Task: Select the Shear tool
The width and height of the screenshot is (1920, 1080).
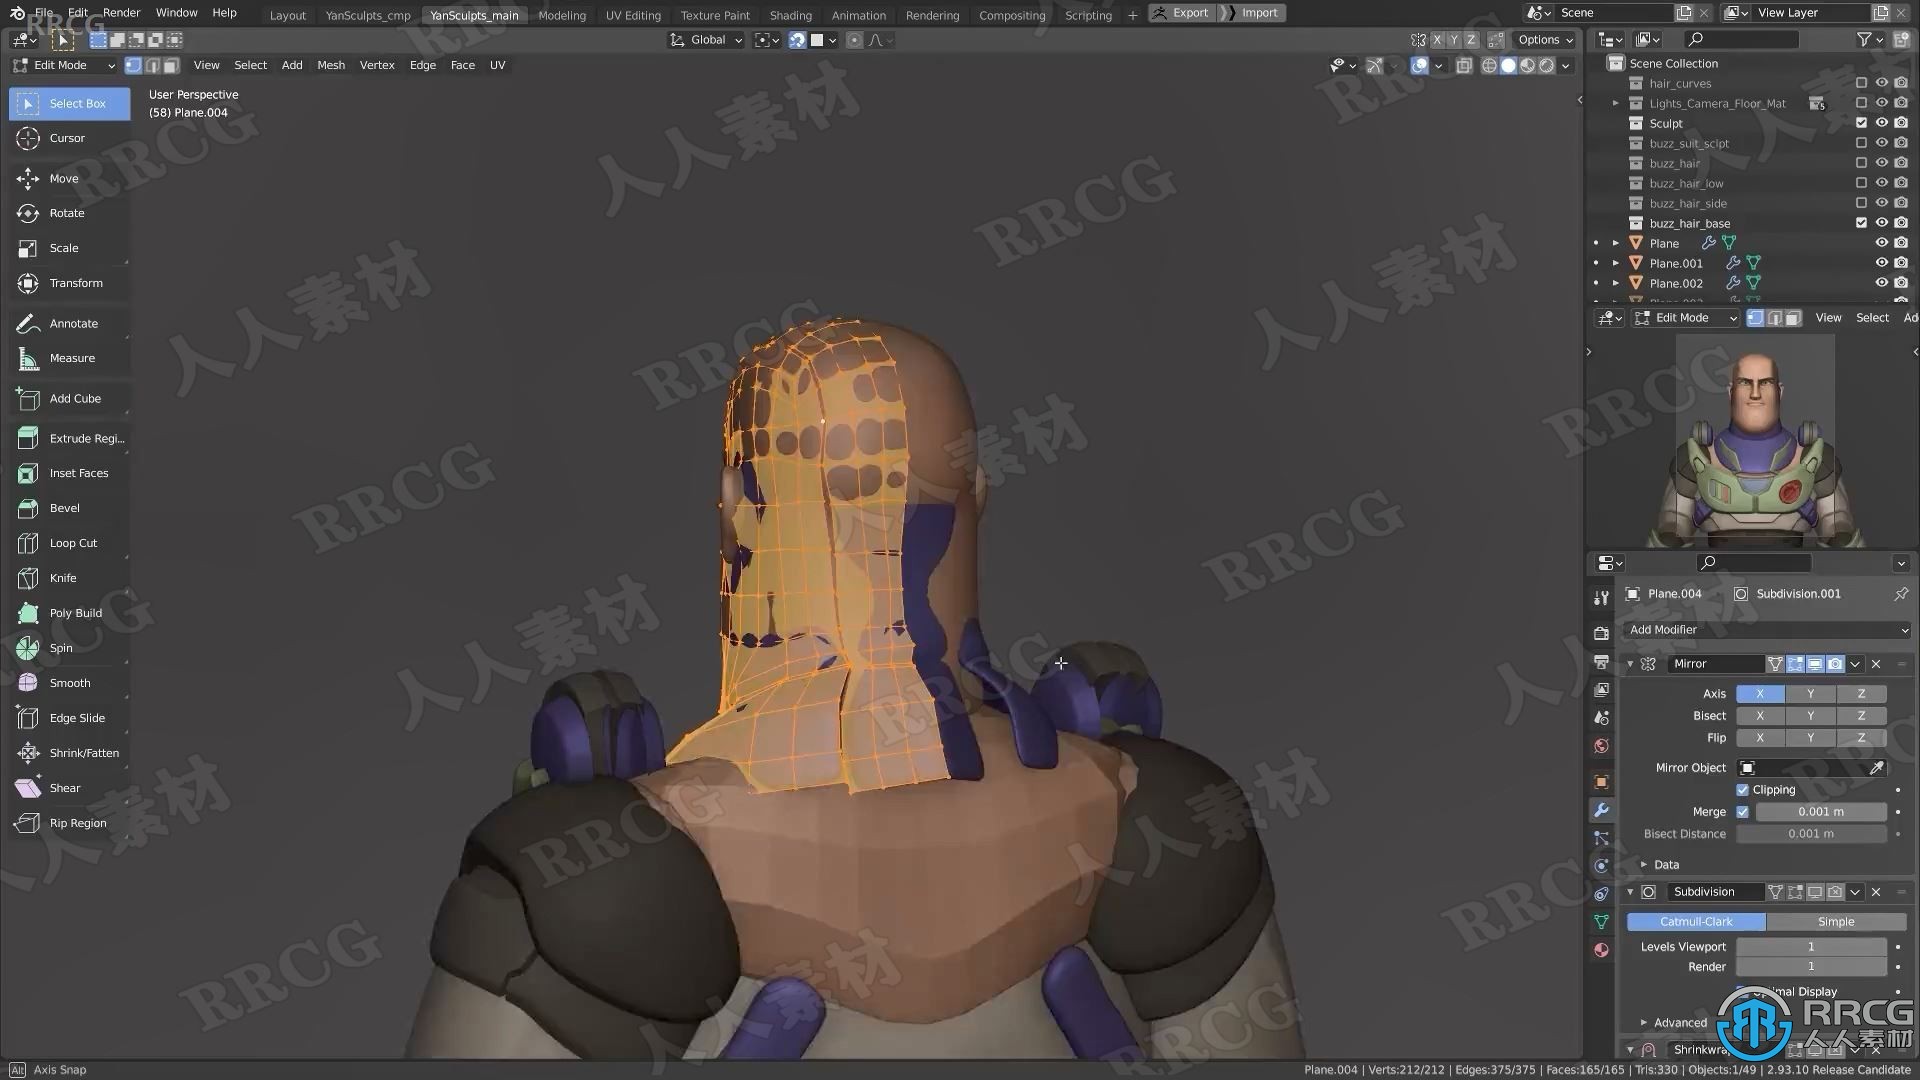Action: pyautogui.click(x=69, y=788)
